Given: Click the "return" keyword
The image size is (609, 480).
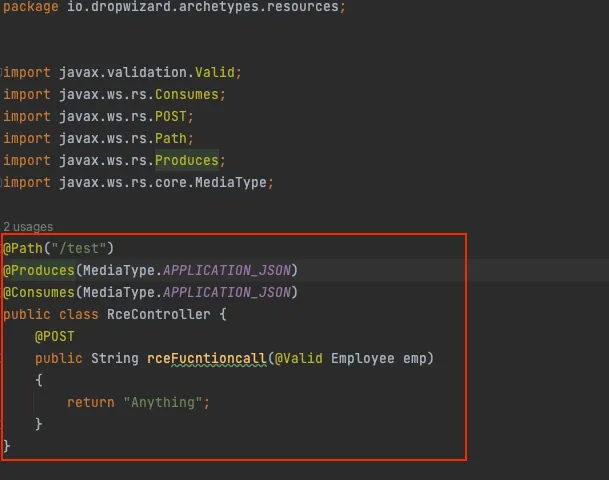Looking at the screenshot, I should (x=91, y=403).
